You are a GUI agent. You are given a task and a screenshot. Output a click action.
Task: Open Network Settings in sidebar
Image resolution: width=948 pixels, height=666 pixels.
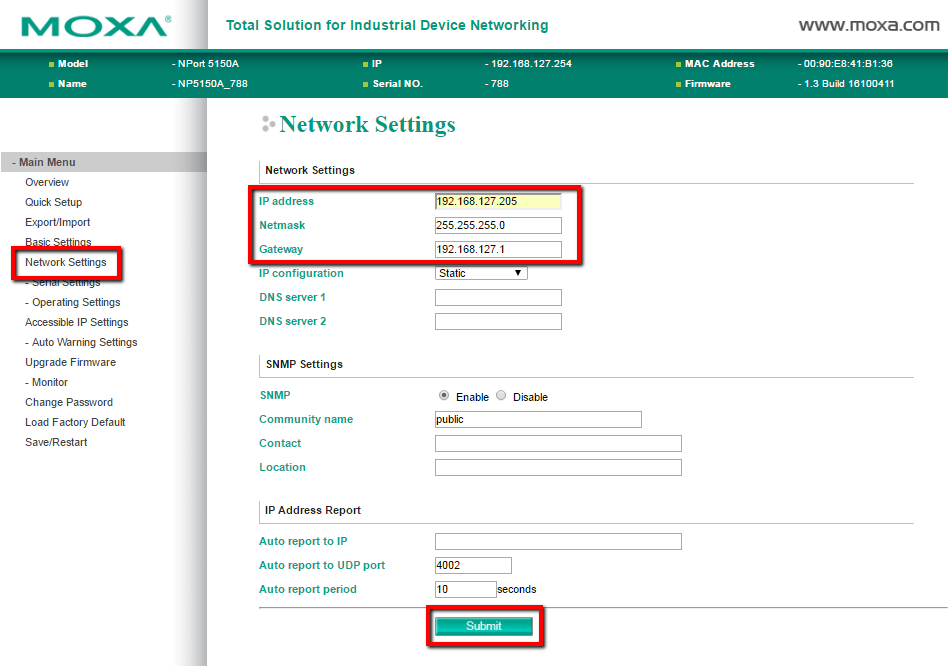coord(66,262)
